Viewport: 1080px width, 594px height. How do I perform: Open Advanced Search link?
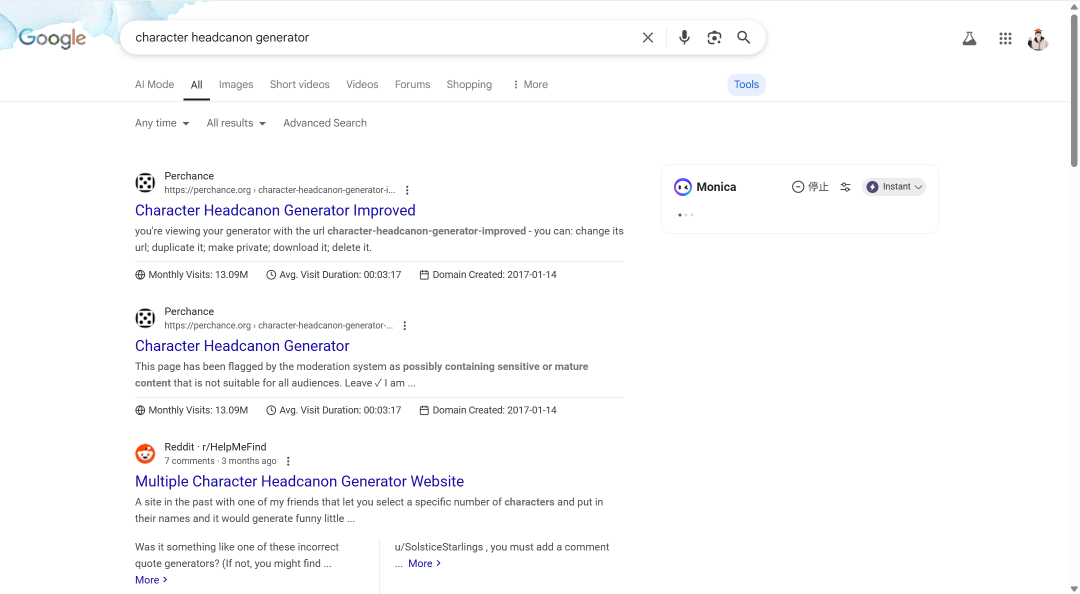324,123
